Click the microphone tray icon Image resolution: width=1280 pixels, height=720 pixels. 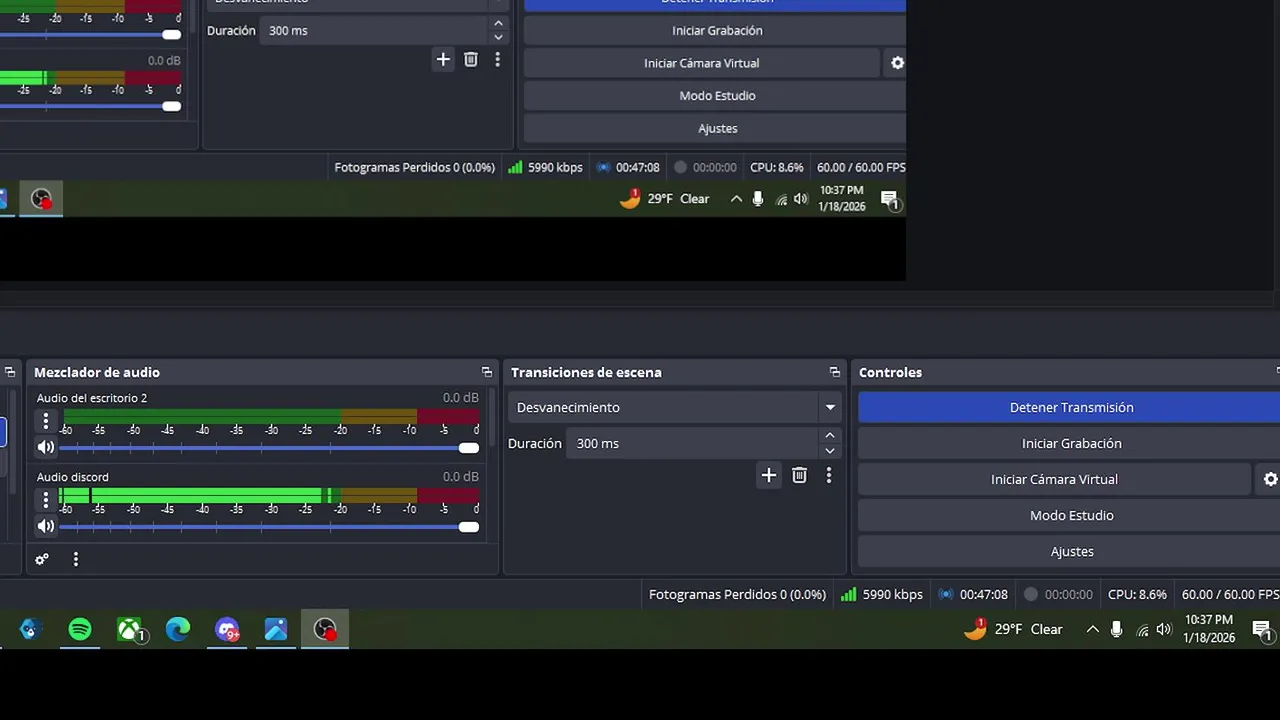click(x=1116, y=629)
